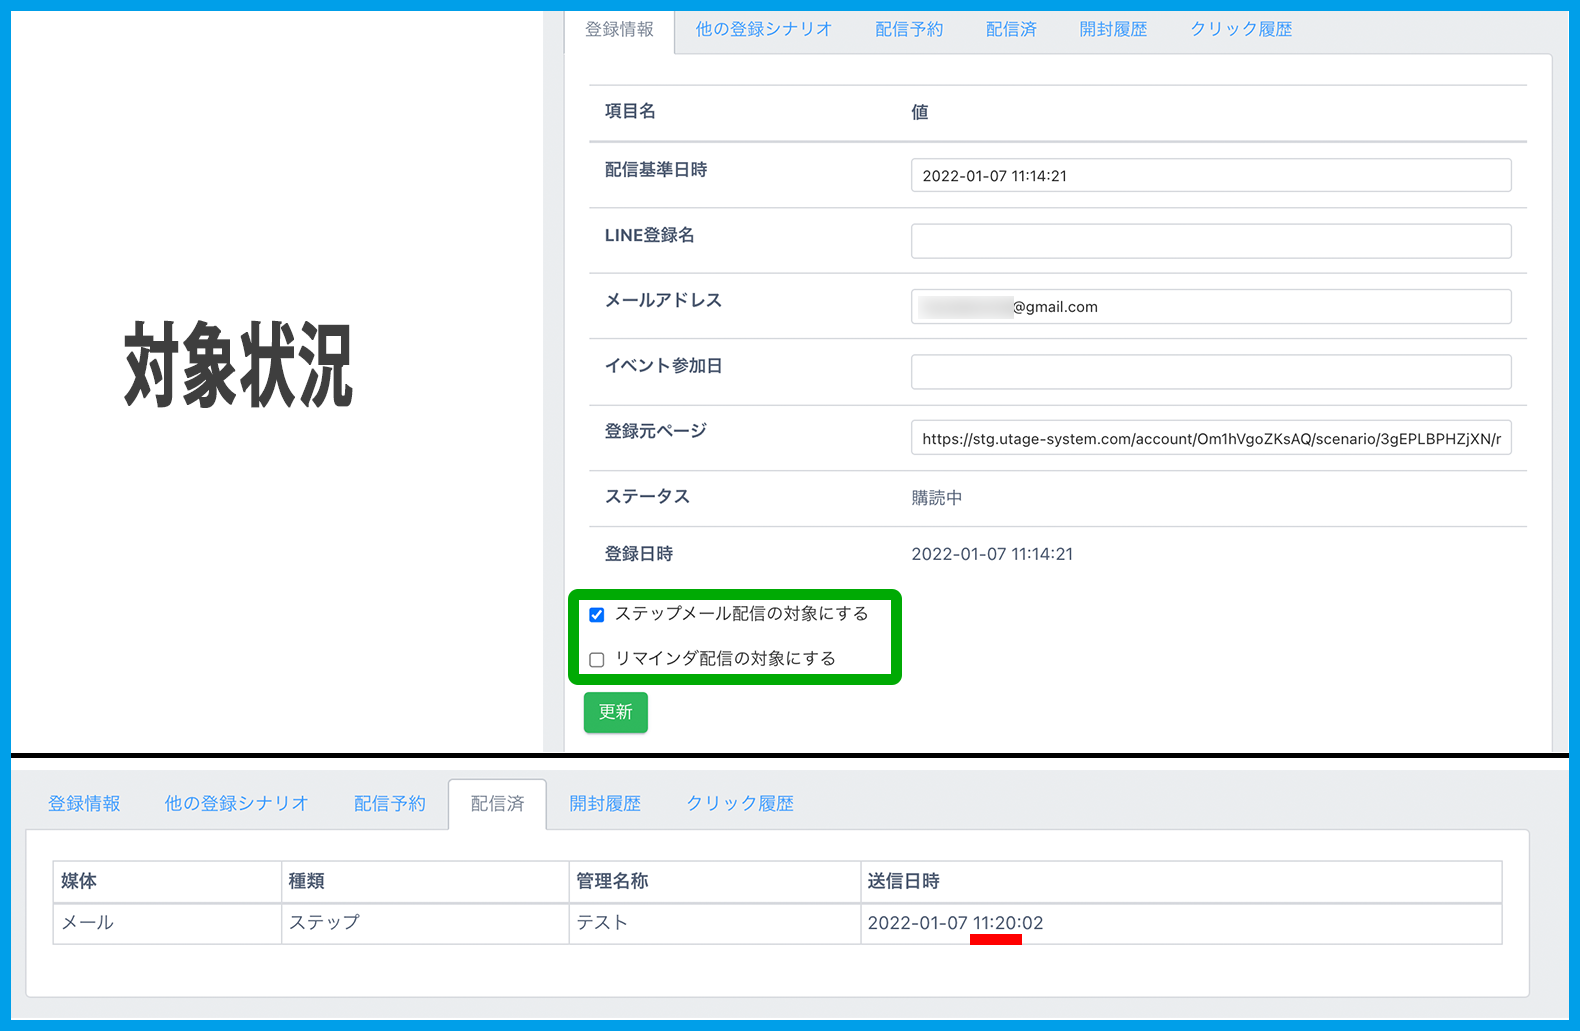Switch to 配信予約 tab in upper tab bar
Screen dimensions: 1580x1031
click(909, 30)
